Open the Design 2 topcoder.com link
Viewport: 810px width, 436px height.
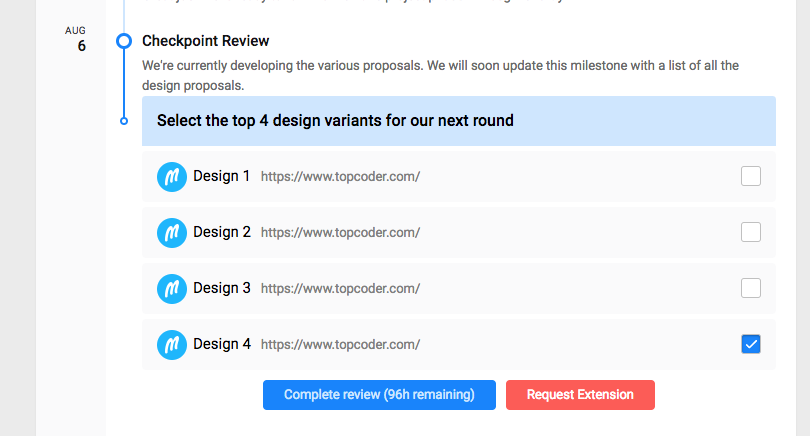pyautogui.click(x=340, y=232)
